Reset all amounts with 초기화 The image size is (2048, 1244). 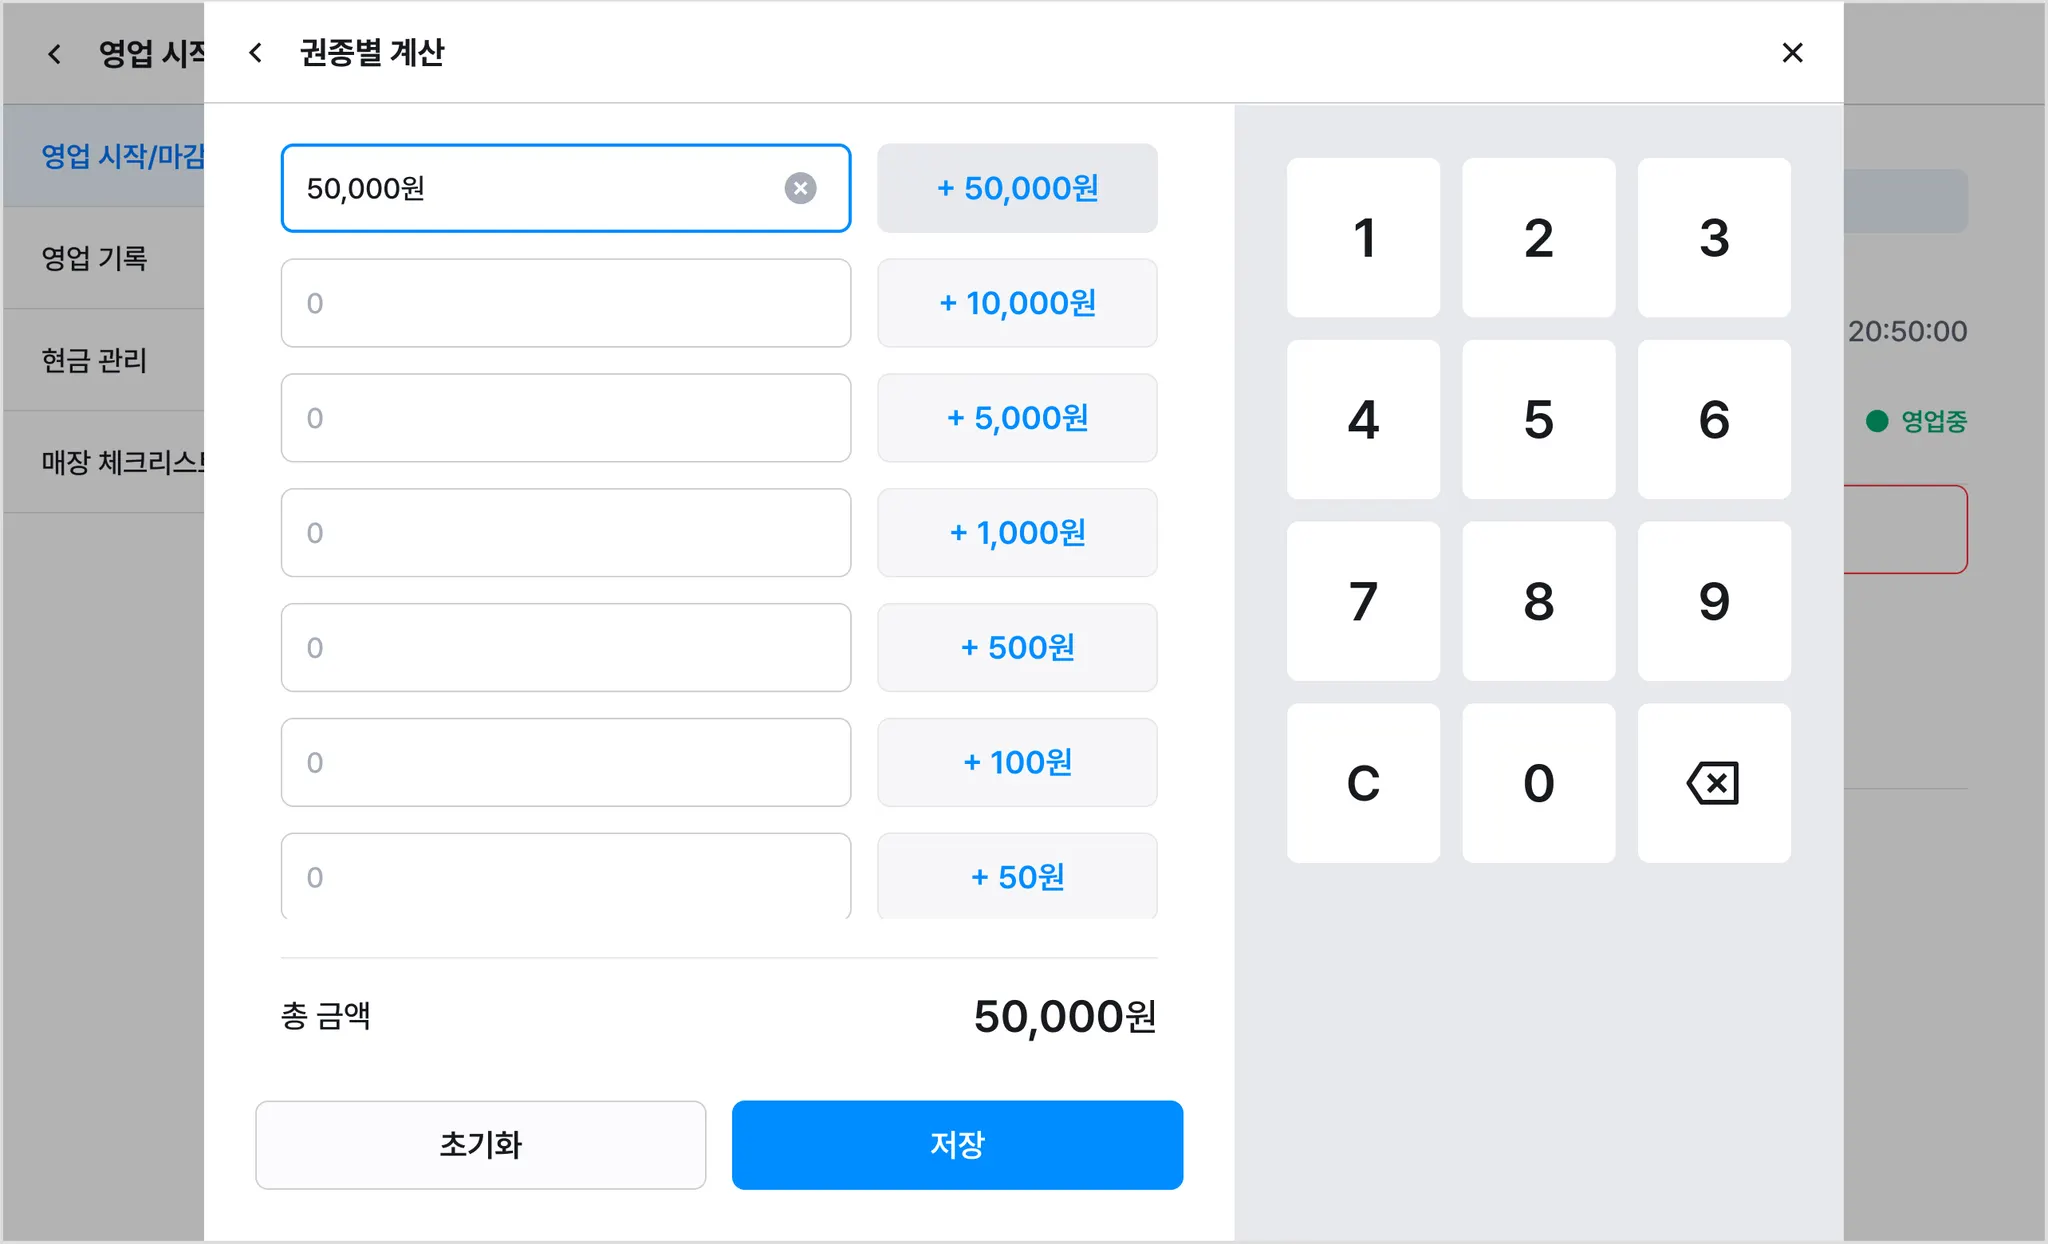click(x=480, y=1145)
